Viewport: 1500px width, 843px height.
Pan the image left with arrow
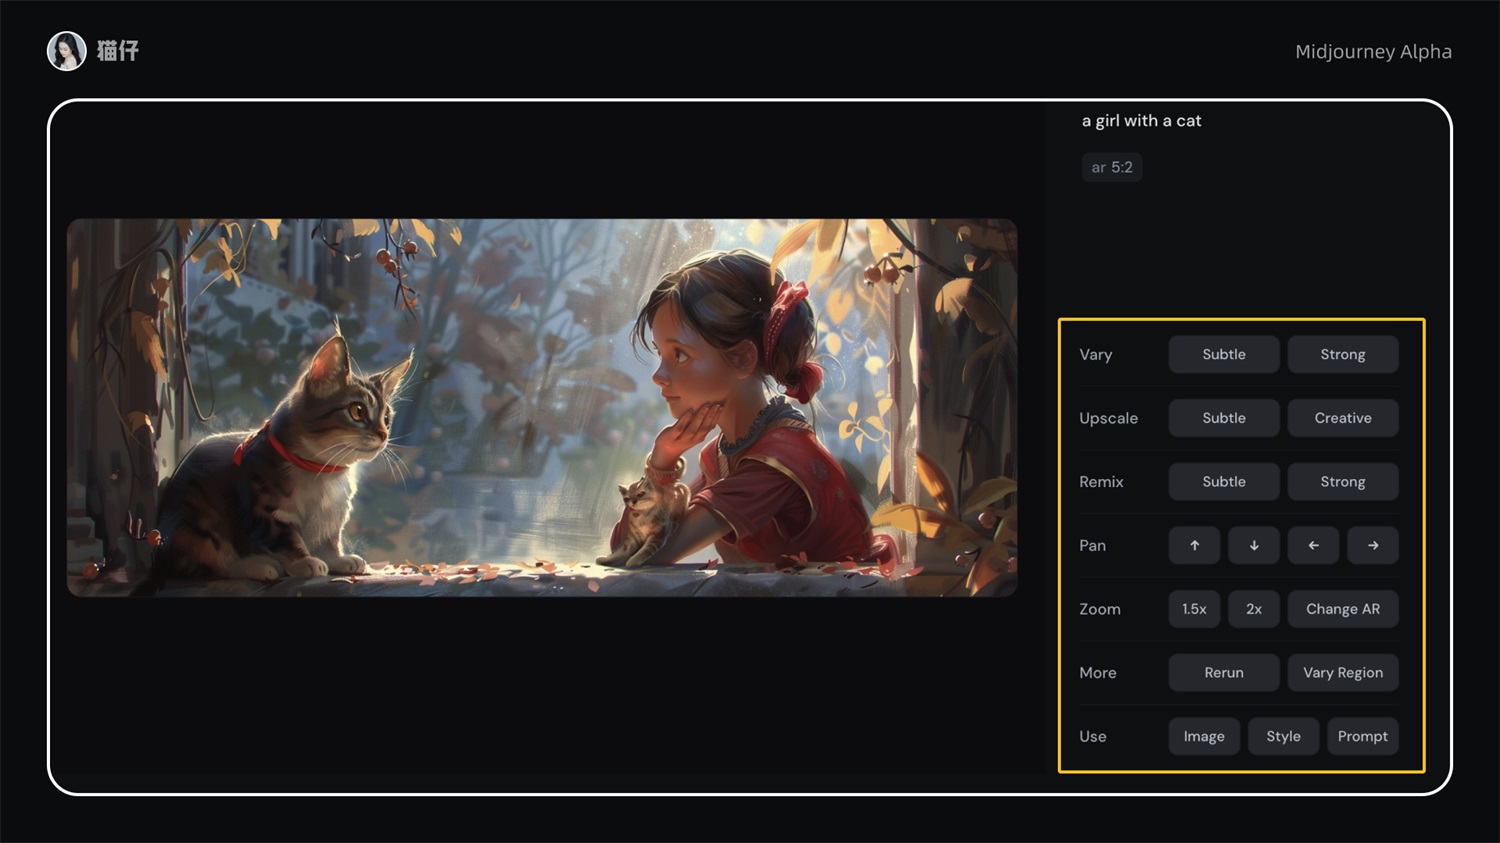1313,545
